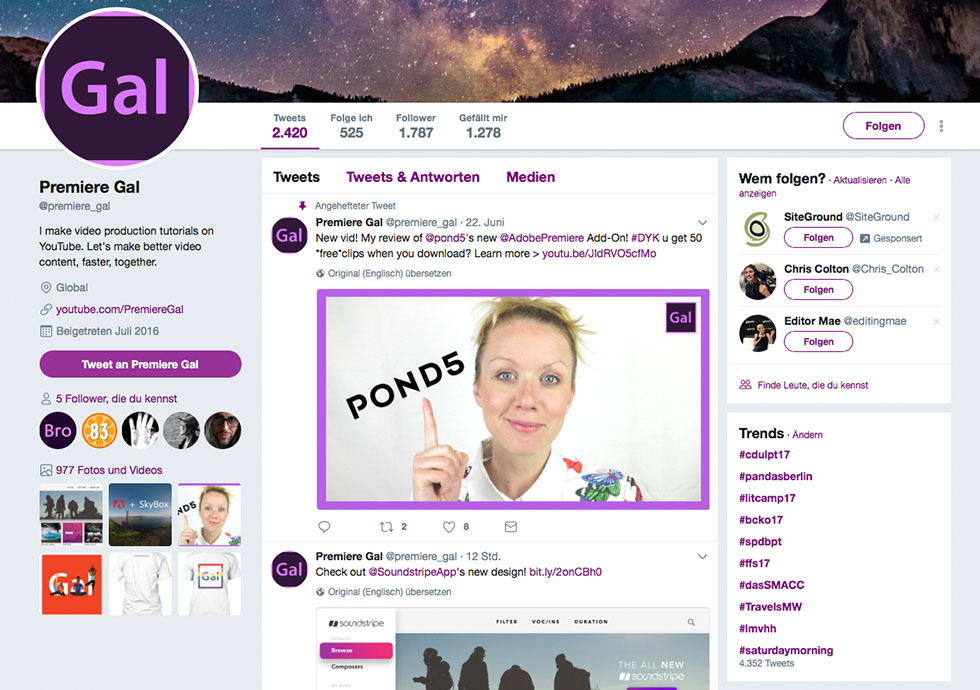Like the pinned tweet with heart icon
This screenshot has width=980, height=690.
pos(449,527)
